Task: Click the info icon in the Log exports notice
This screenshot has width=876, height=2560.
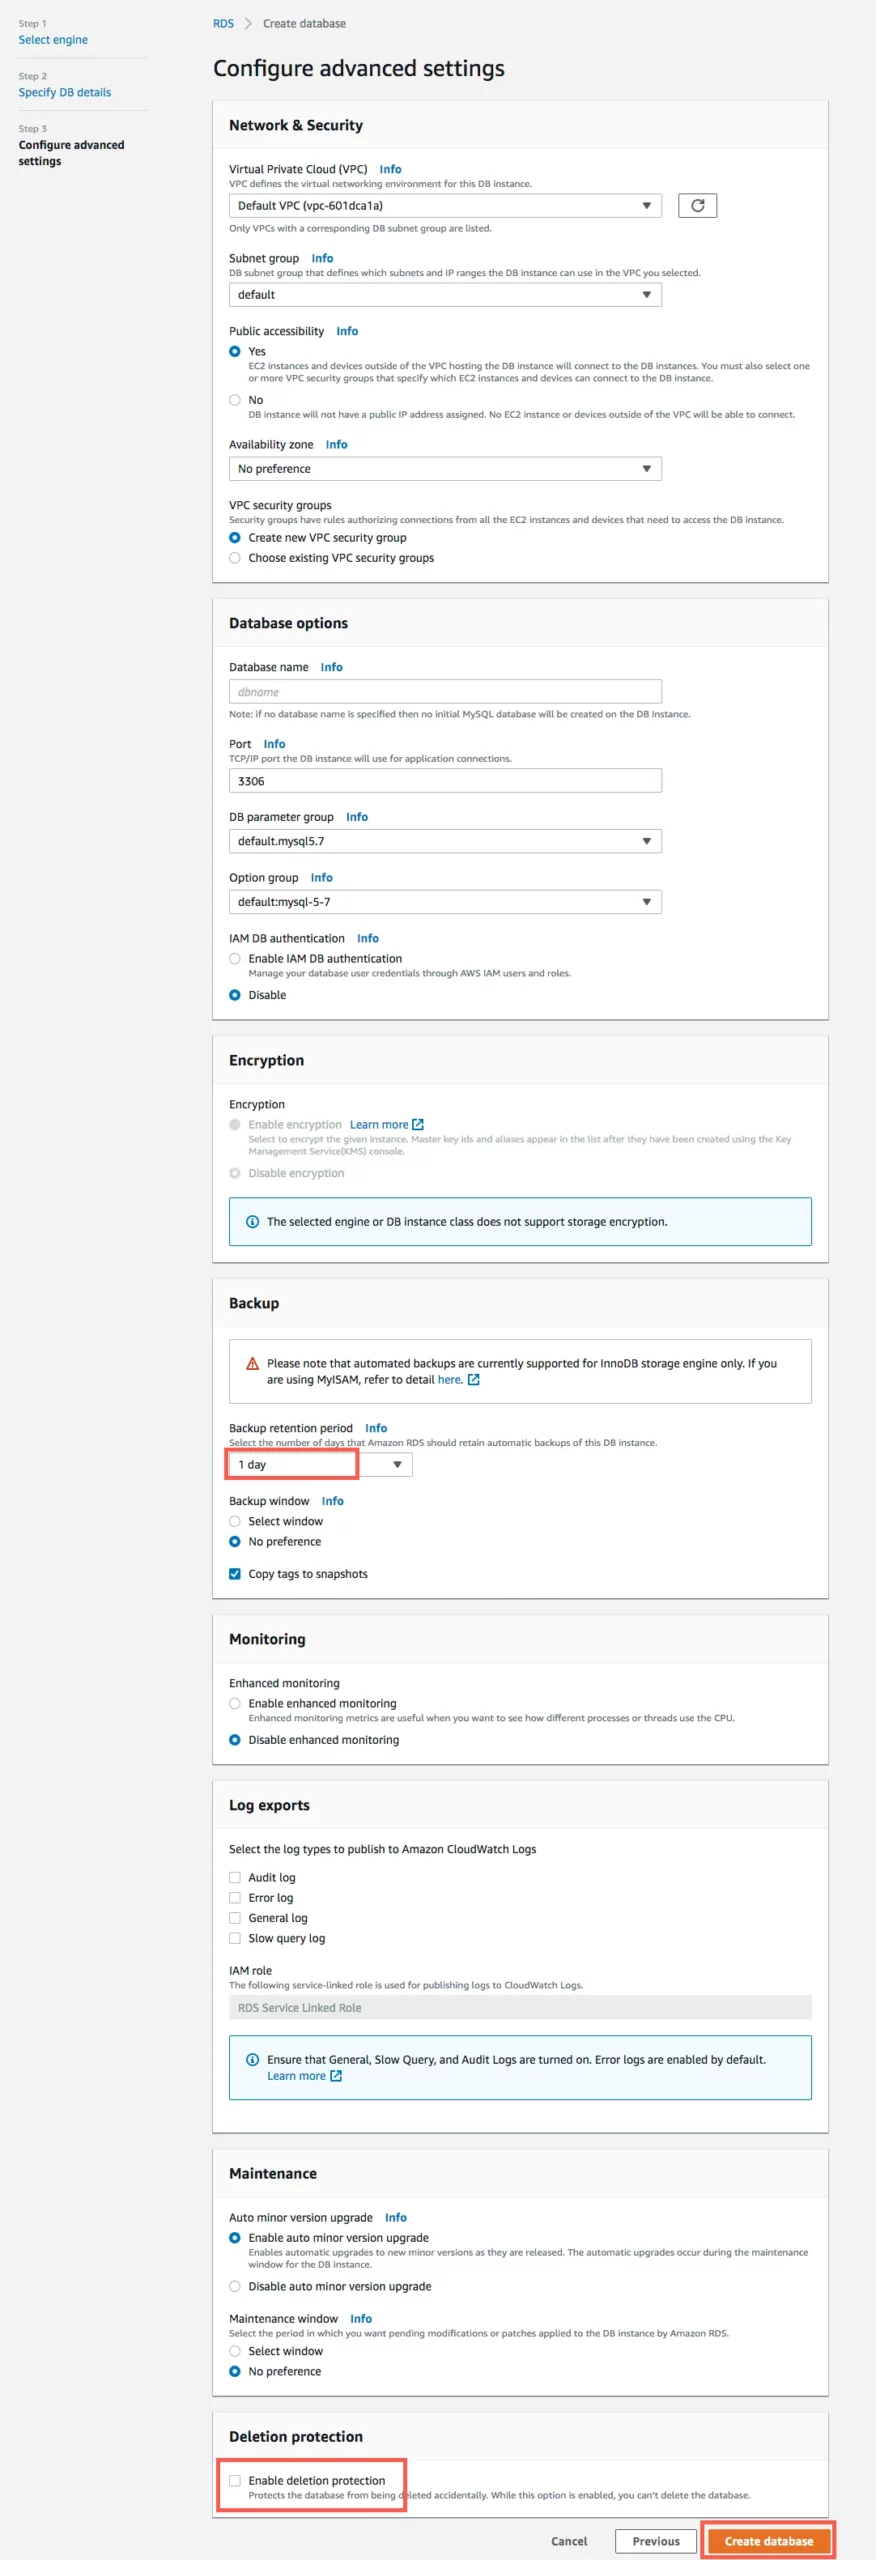Action: pos(253,2060)
